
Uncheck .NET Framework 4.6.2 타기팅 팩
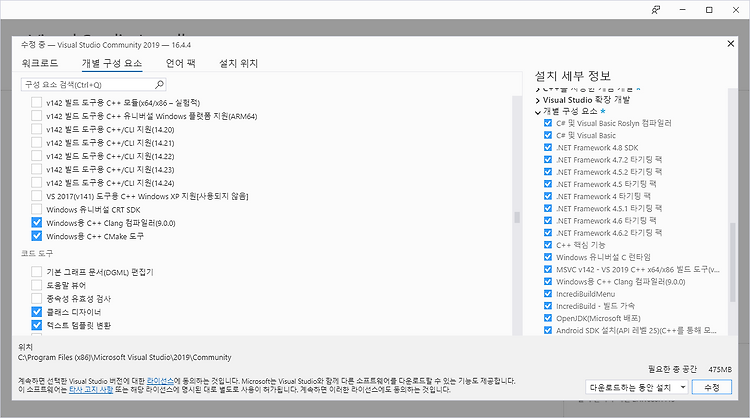coord(548,233)
